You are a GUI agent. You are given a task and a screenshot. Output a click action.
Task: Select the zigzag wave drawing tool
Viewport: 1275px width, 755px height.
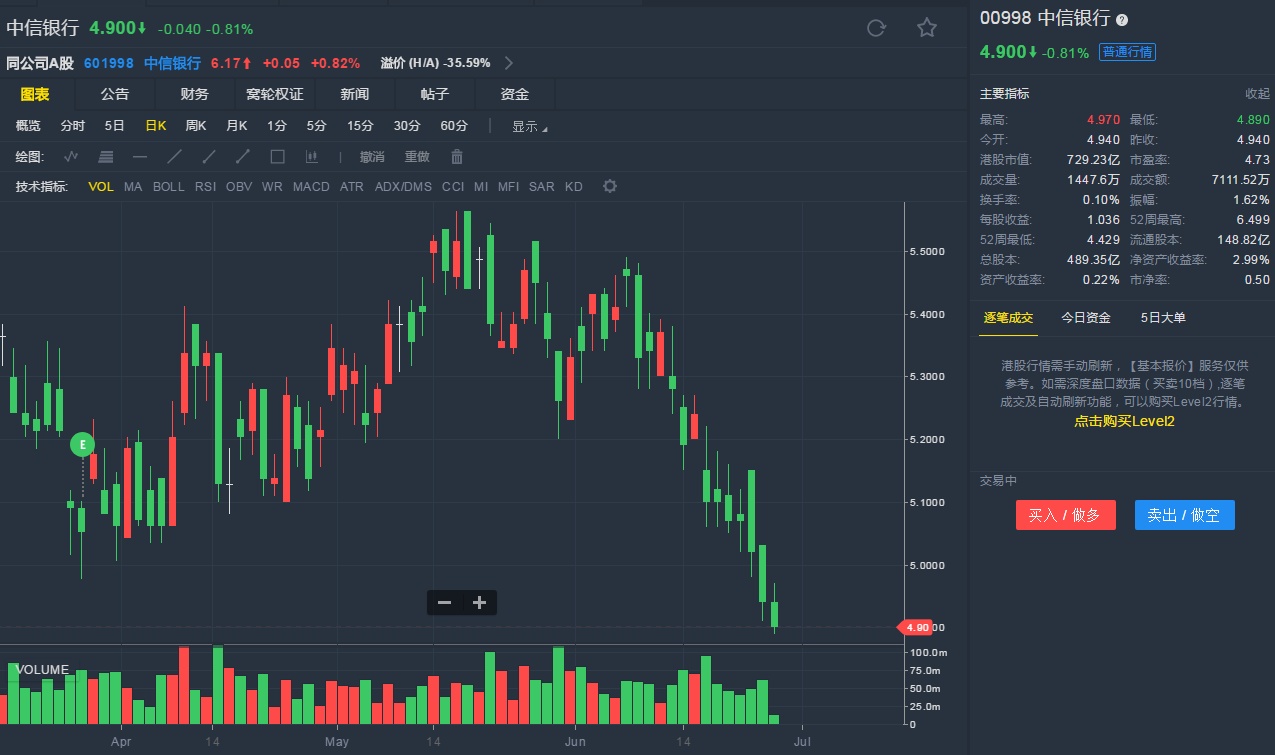71,156
